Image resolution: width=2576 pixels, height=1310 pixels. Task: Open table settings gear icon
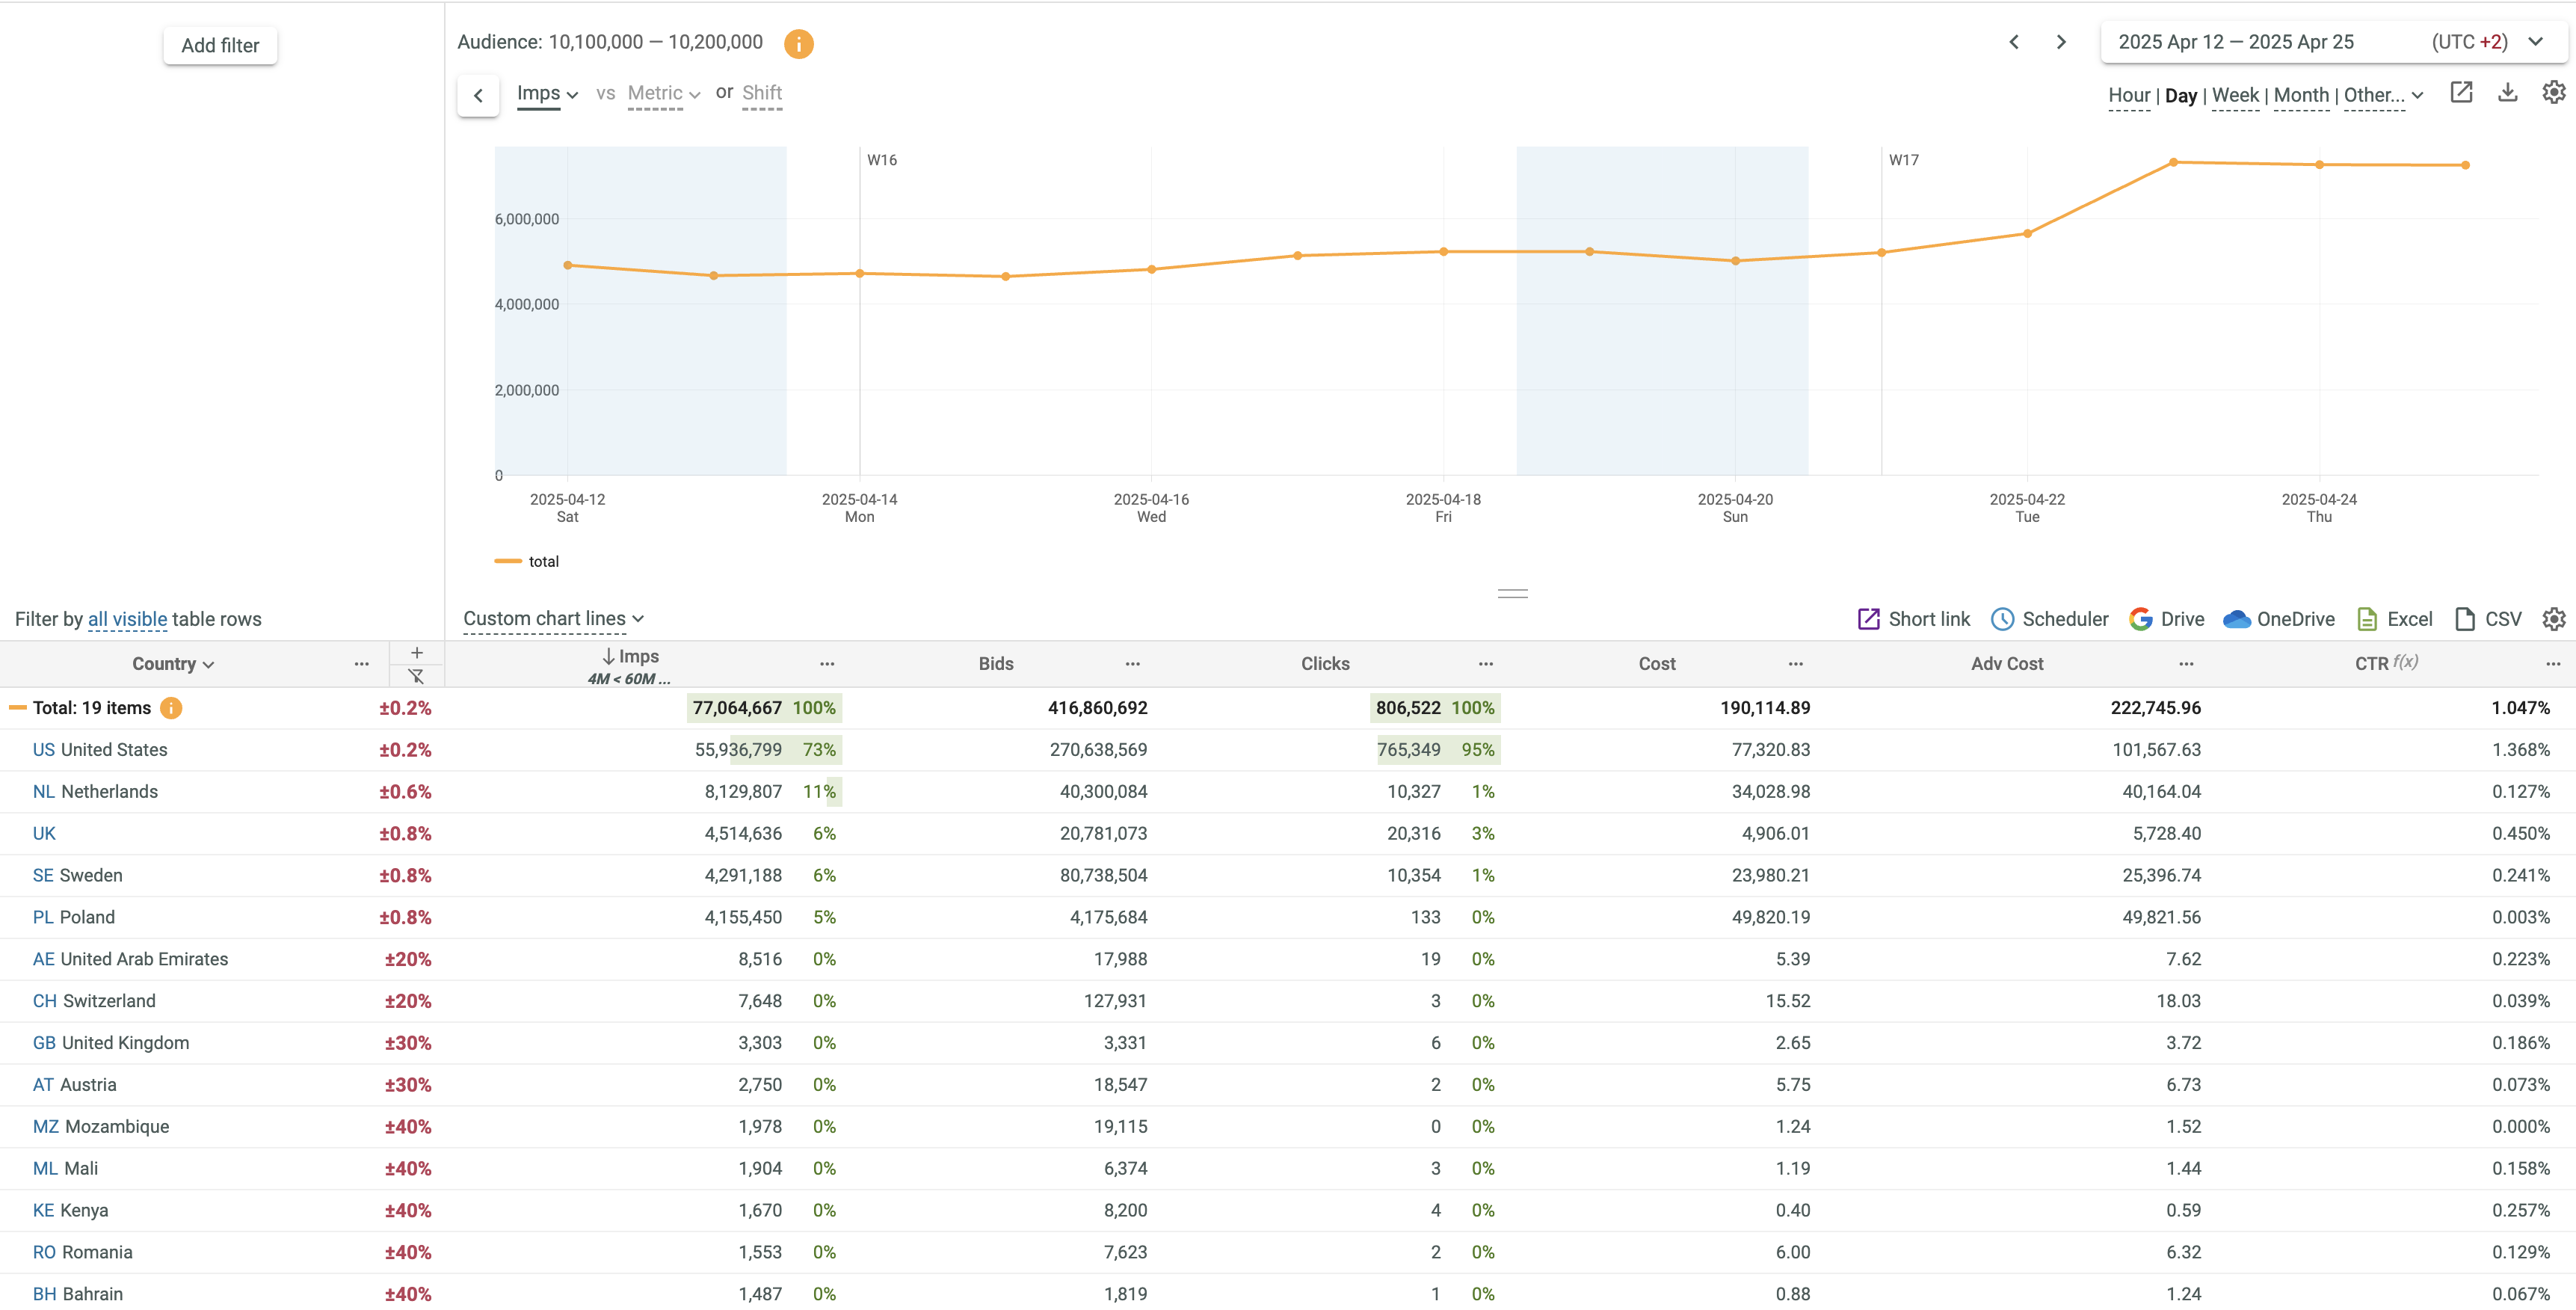pos(2553,619)
